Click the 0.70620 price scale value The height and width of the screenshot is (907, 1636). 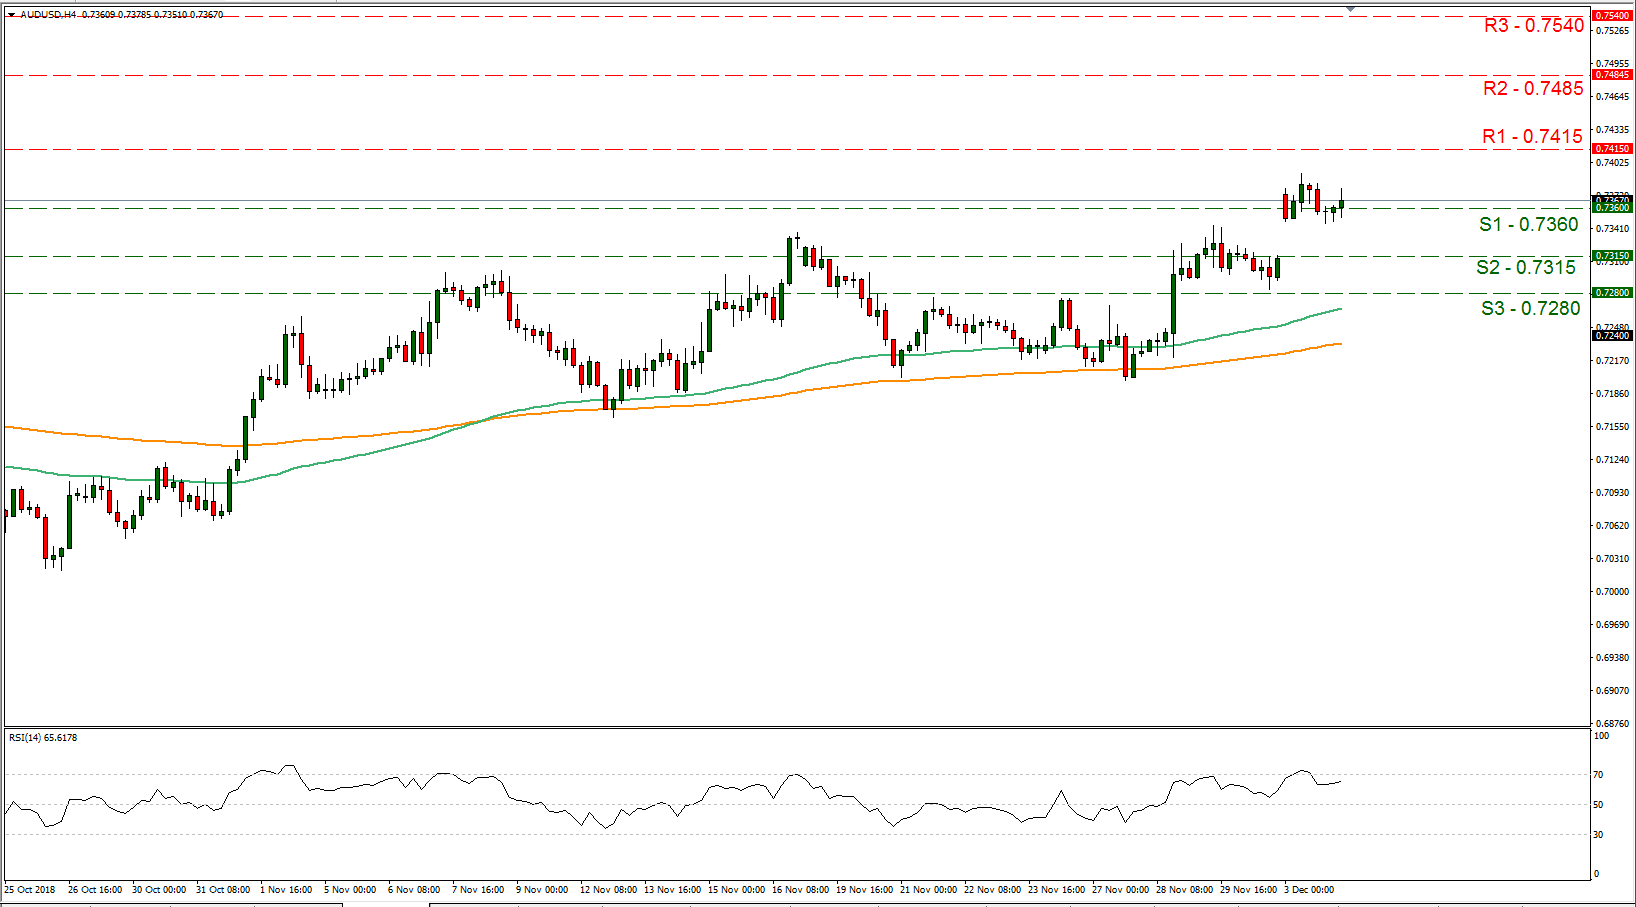click(x=1613, y=526)
